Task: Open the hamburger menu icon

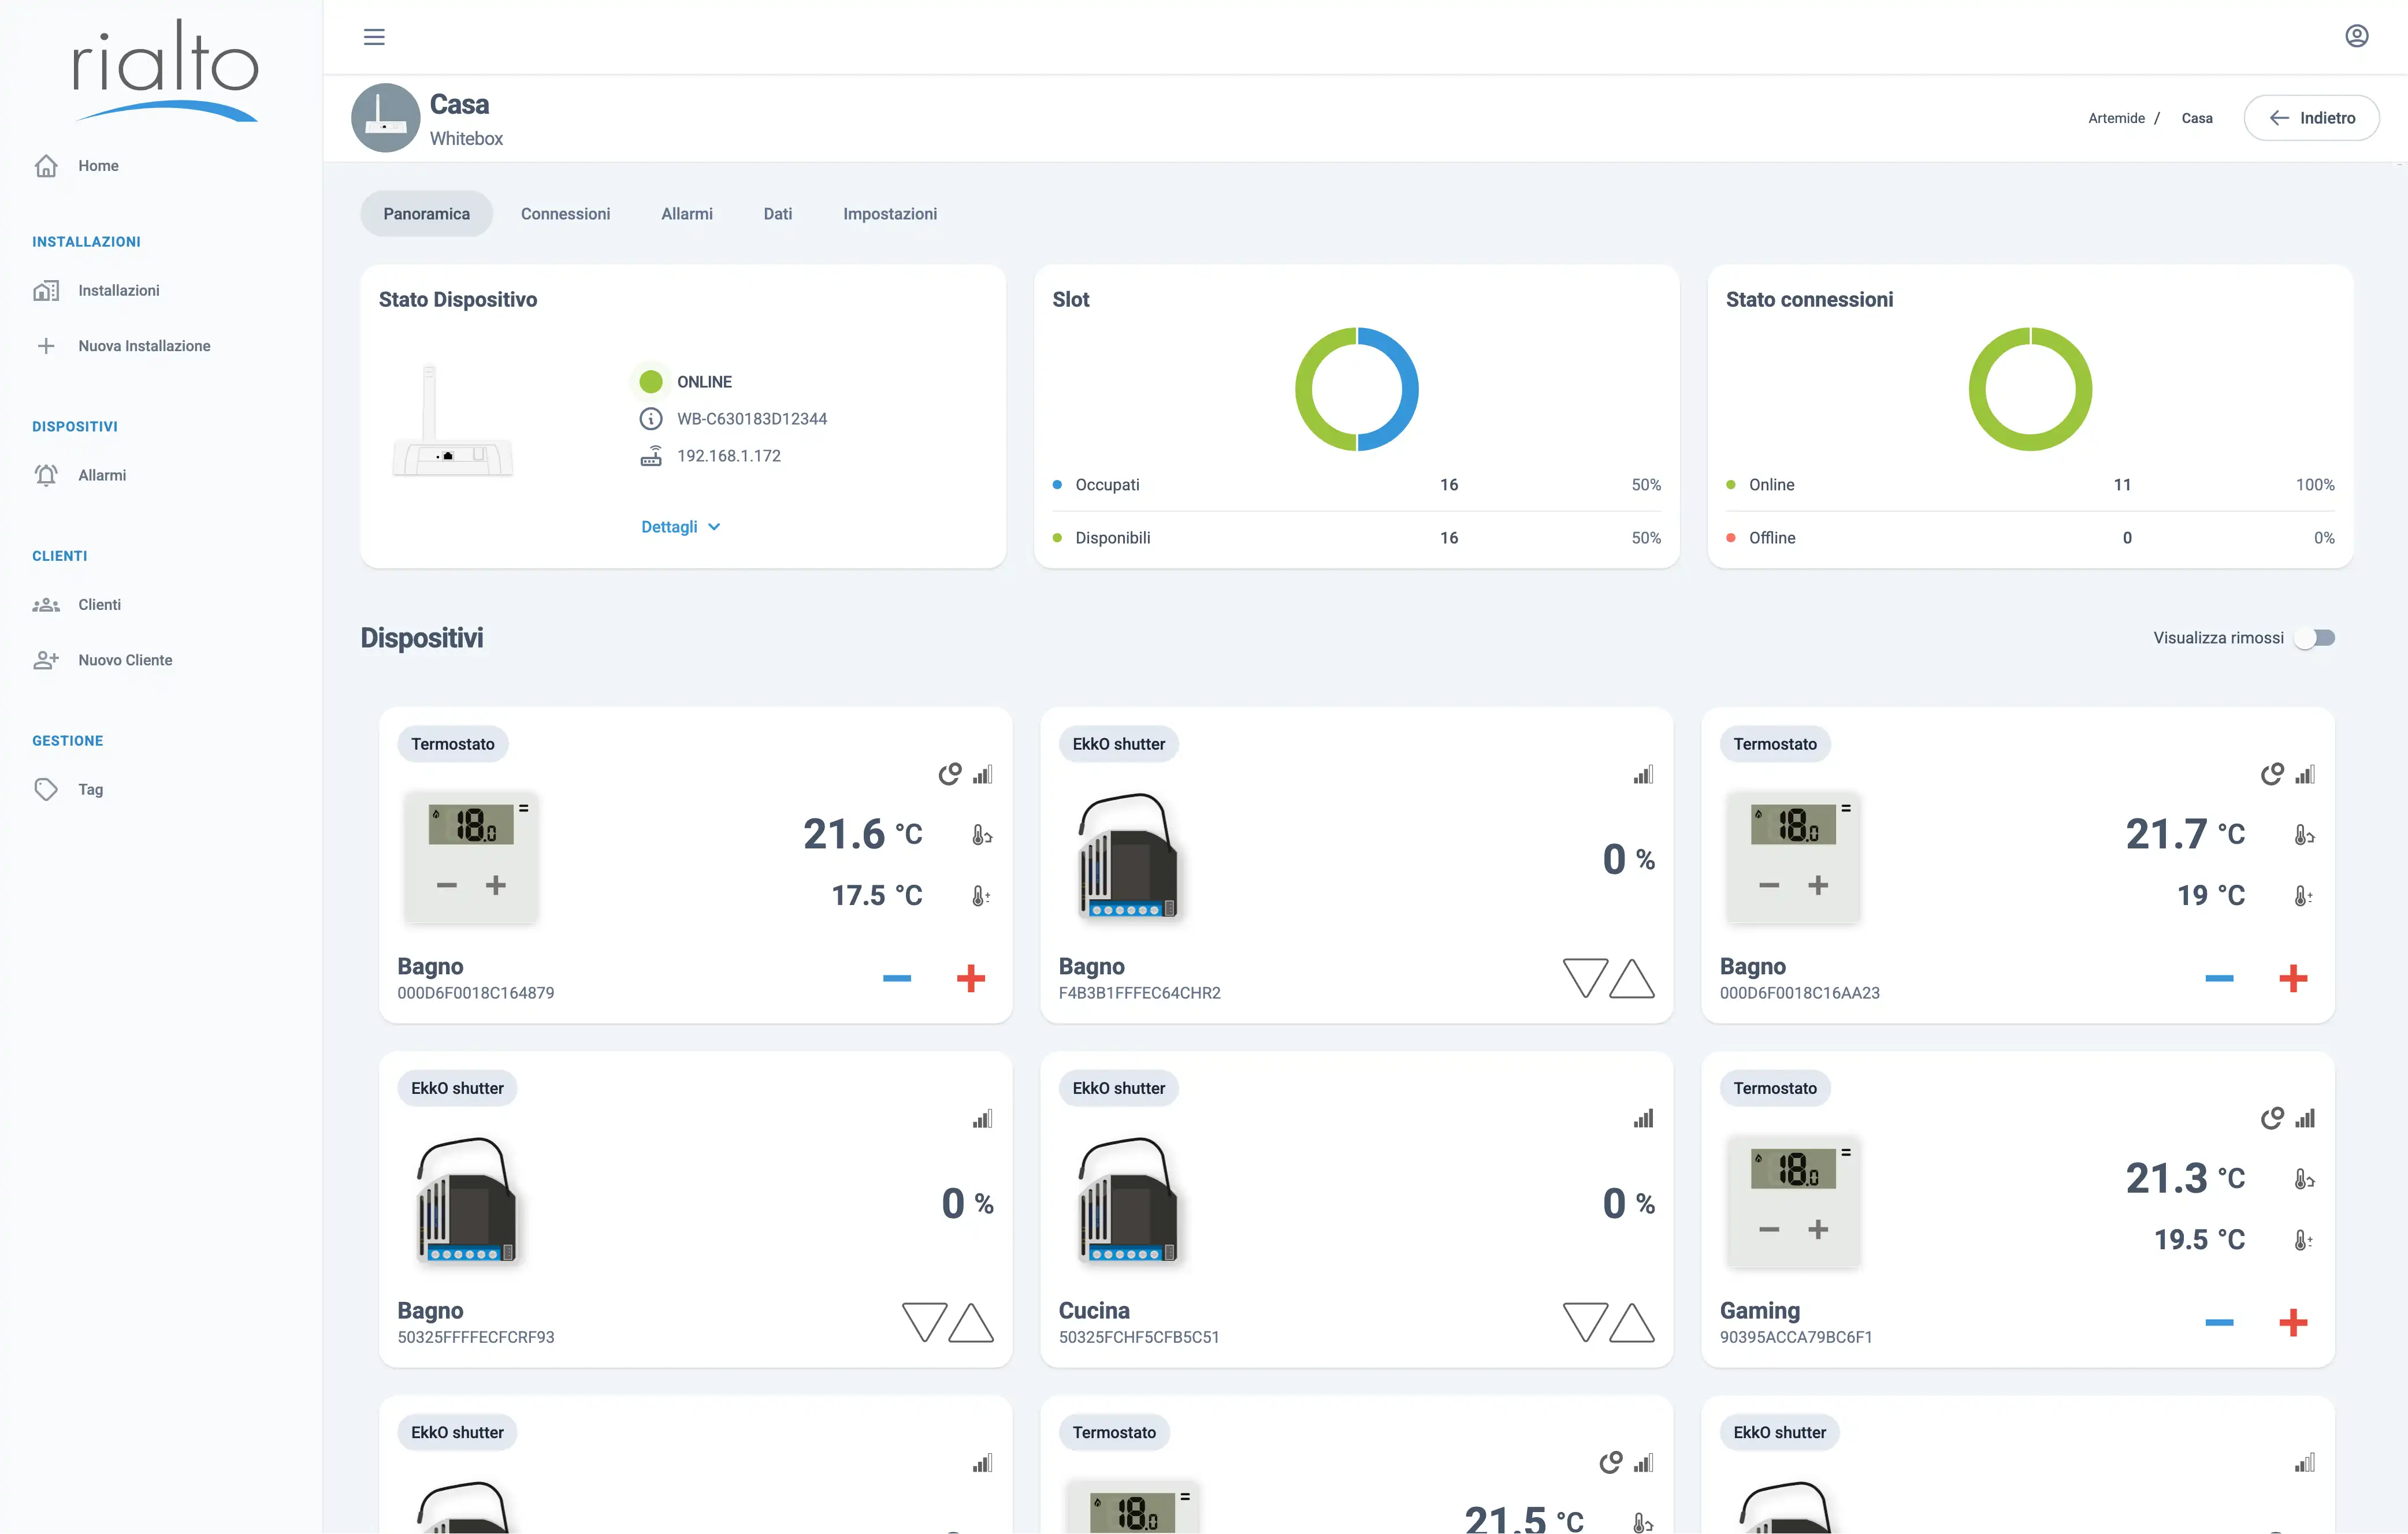Action: [374, 37]
